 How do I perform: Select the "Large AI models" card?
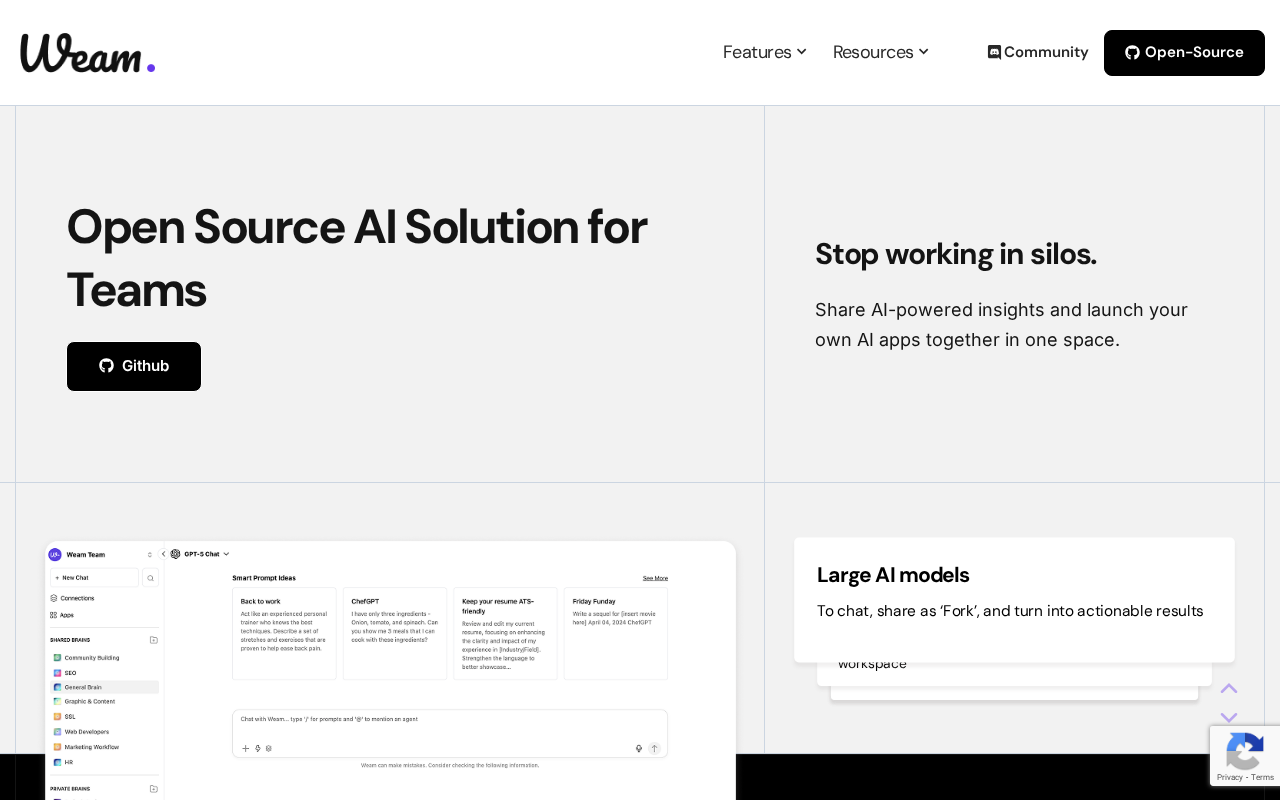point(1014,600)
